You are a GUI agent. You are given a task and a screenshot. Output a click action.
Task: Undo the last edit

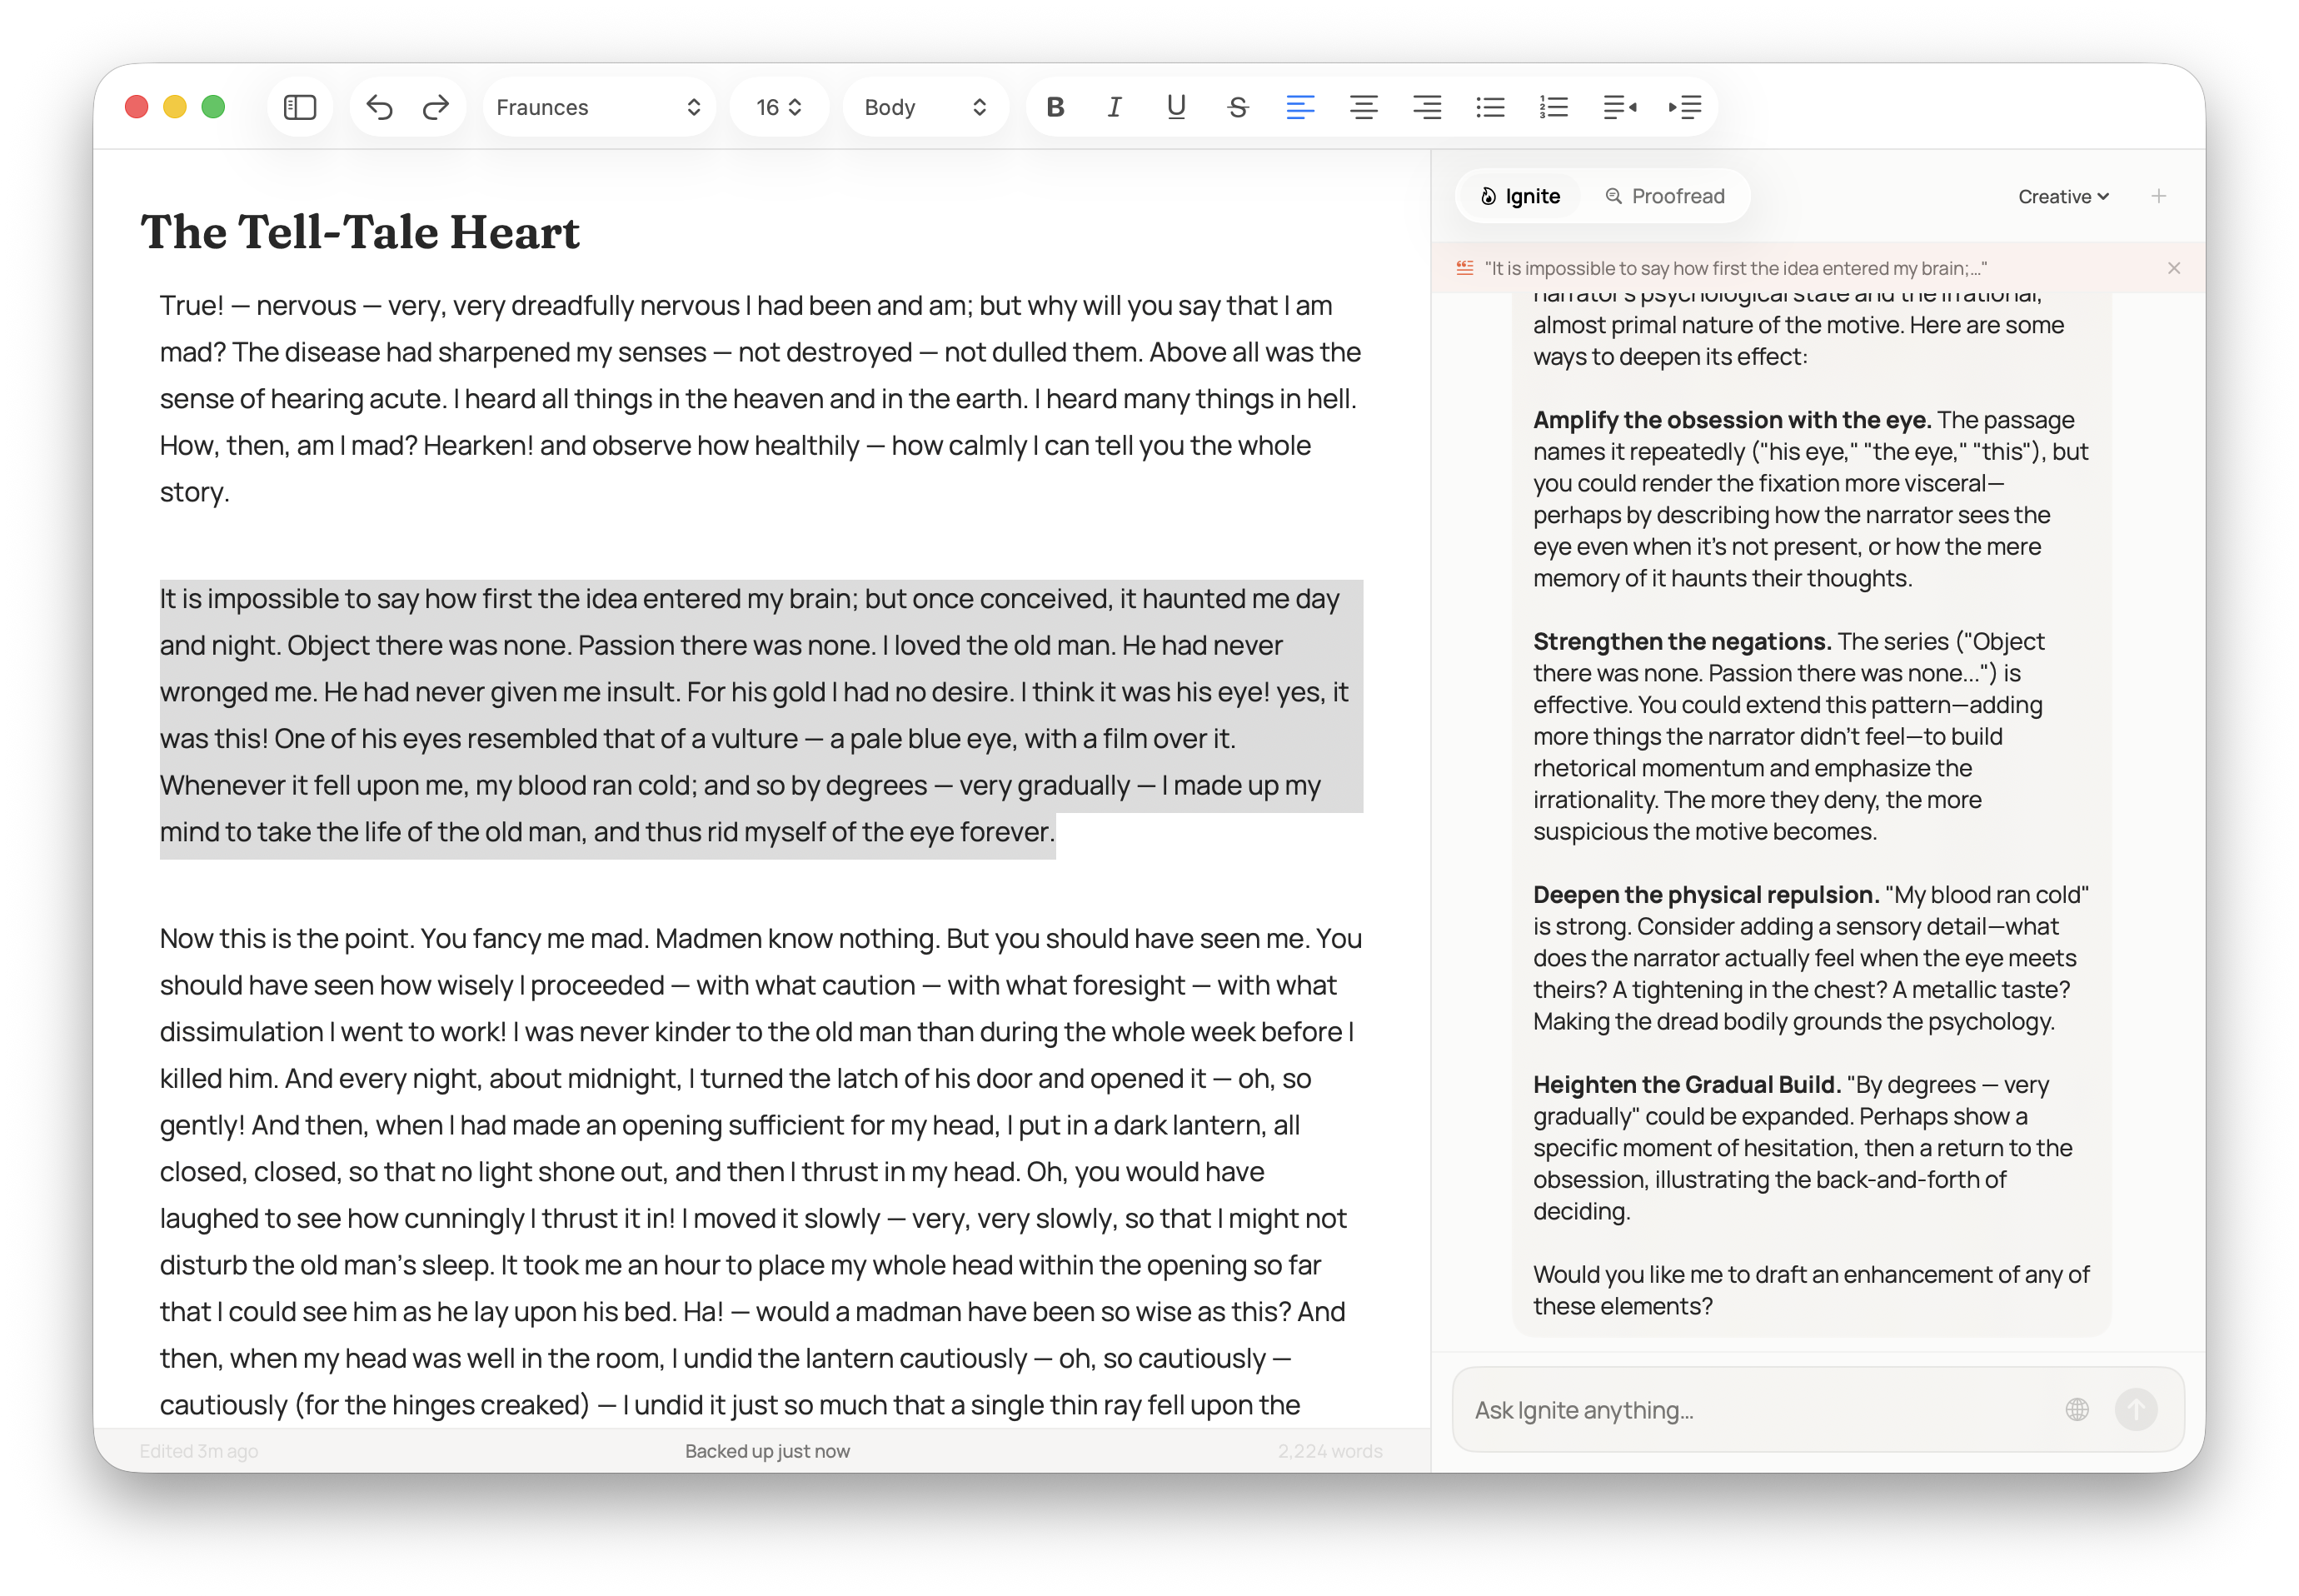[380, 107]
